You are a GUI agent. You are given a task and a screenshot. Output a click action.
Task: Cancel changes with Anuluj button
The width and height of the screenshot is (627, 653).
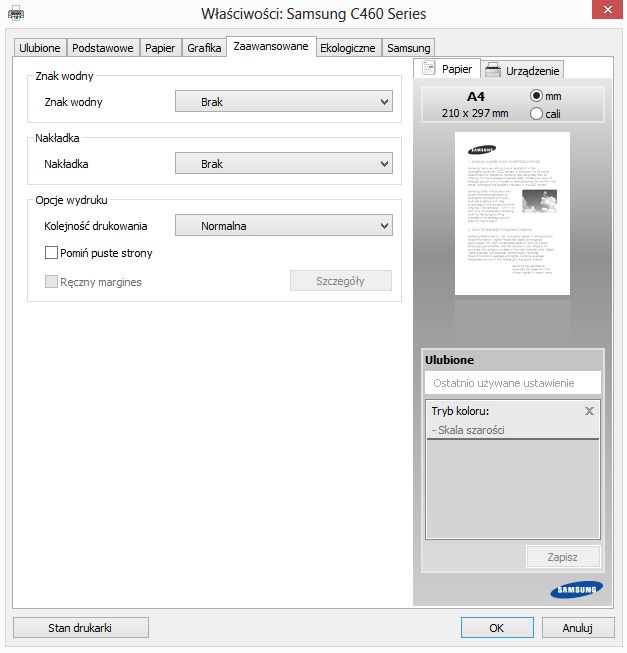tap(578, 628)
